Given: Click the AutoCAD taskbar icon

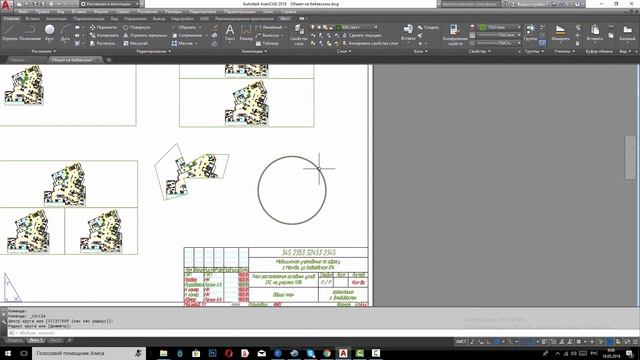Looking at the screenshot, I should click(343, 353).
